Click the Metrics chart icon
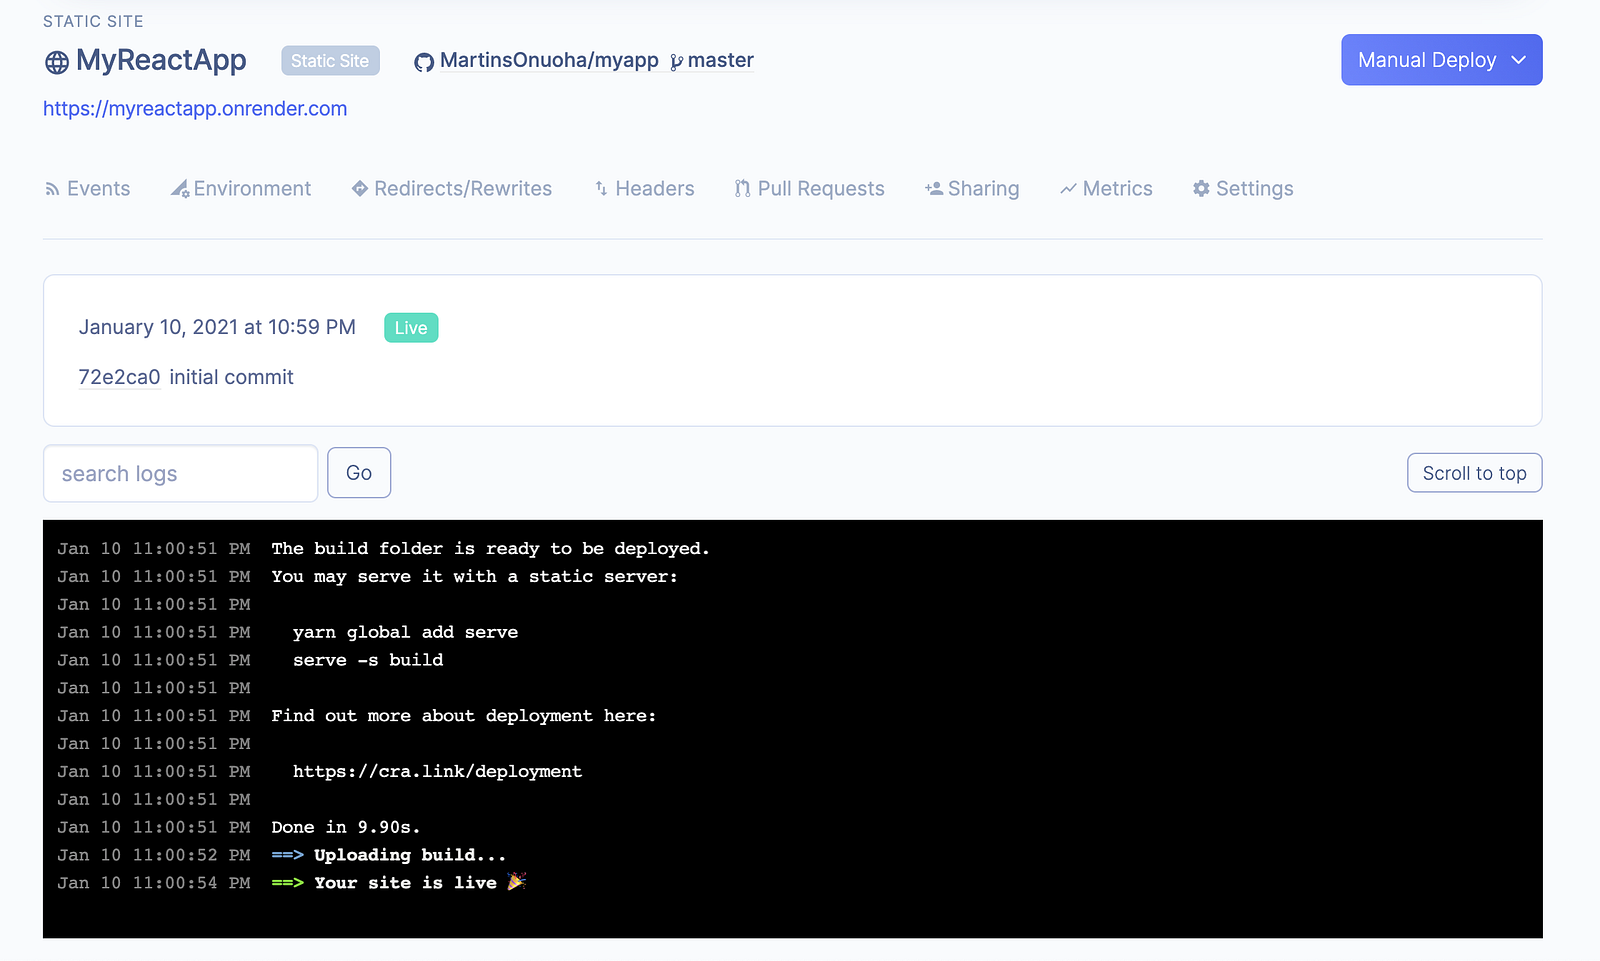Image resolution: width=1600 pixels, height=961 pixels. pos(1068,189)
